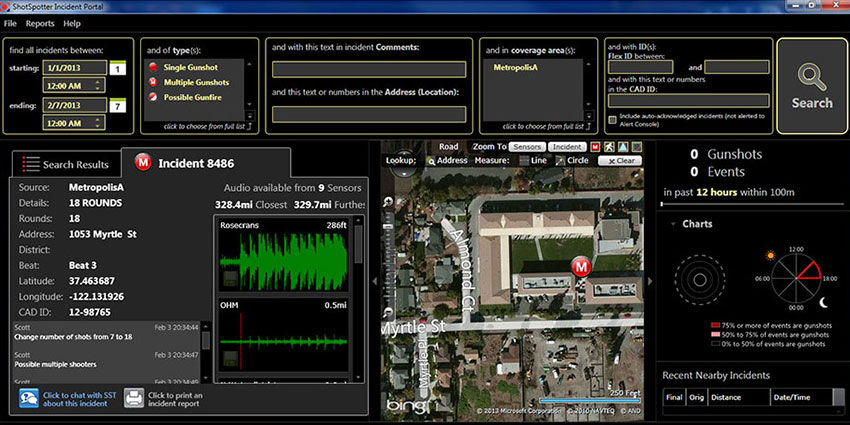Screen dimensions: 850x425
Task: Toggle the blue triangle map layer icon
Action: click(623, 147)
